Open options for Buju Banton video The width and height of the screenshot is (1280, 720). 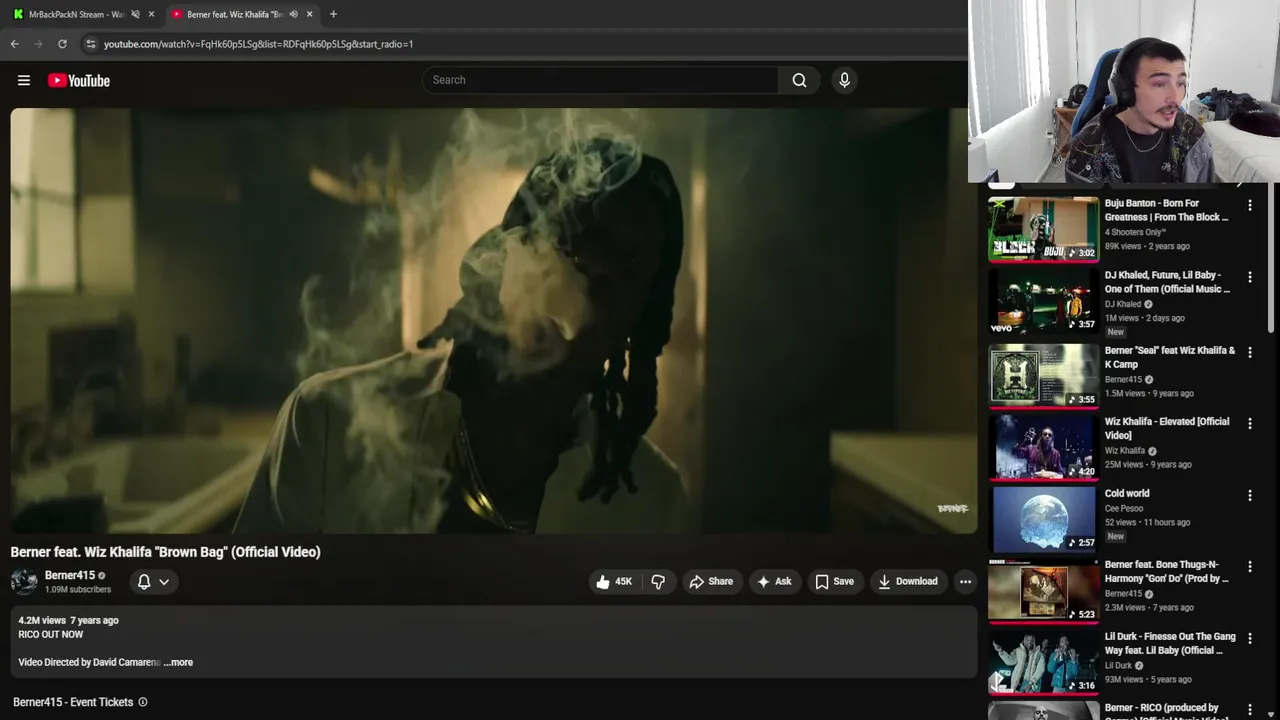(1249, 205)
